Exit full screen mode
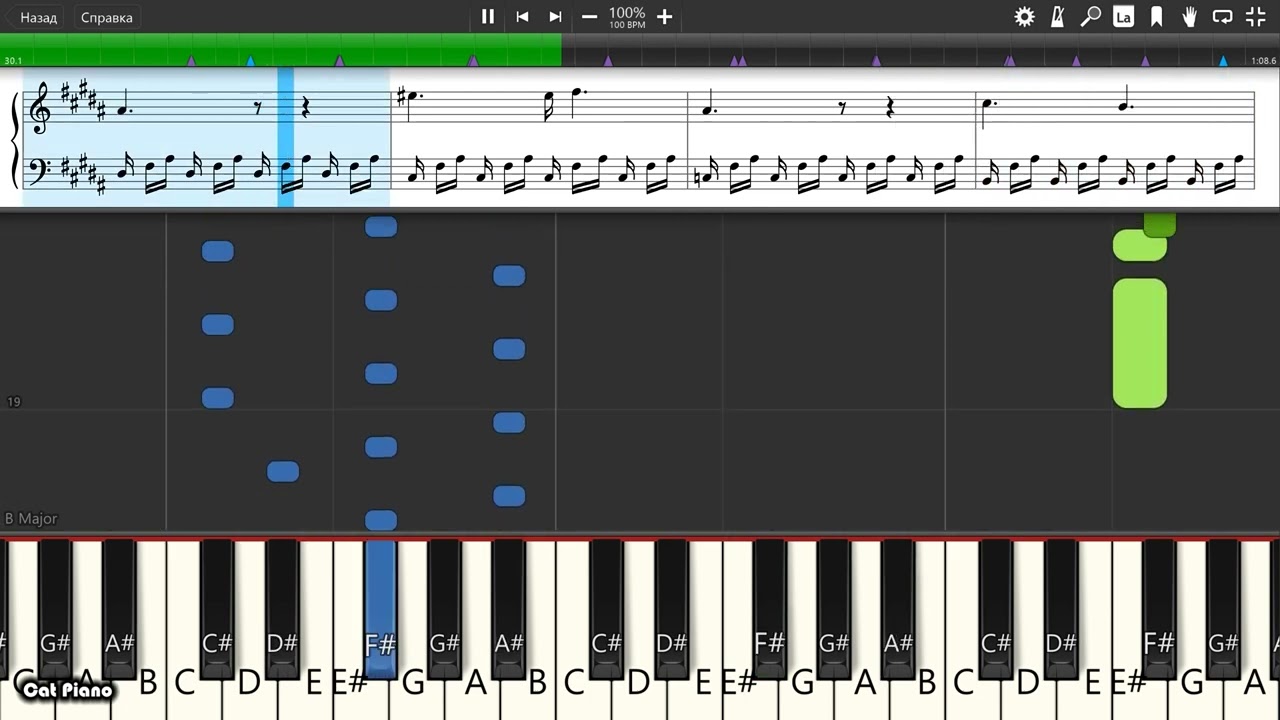This screenshot has width=1280, height=720. 1256,17
